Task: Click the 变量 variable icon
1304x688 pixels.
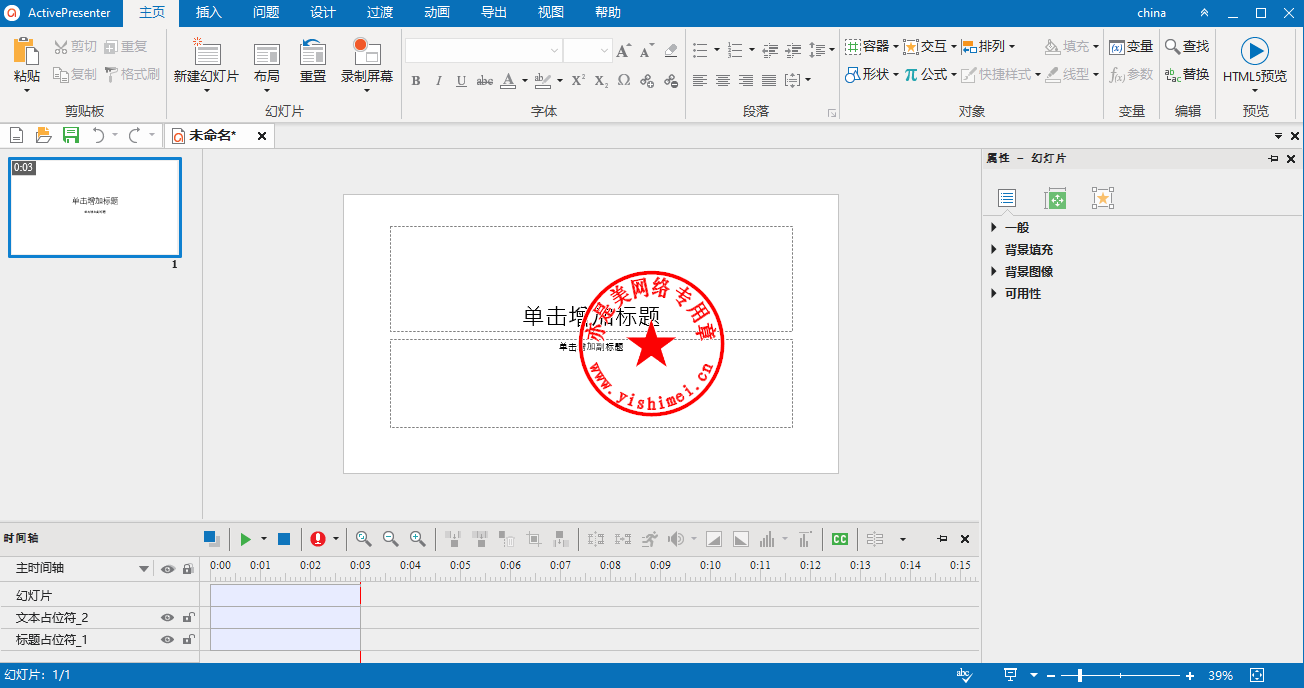Action: 1117,46
